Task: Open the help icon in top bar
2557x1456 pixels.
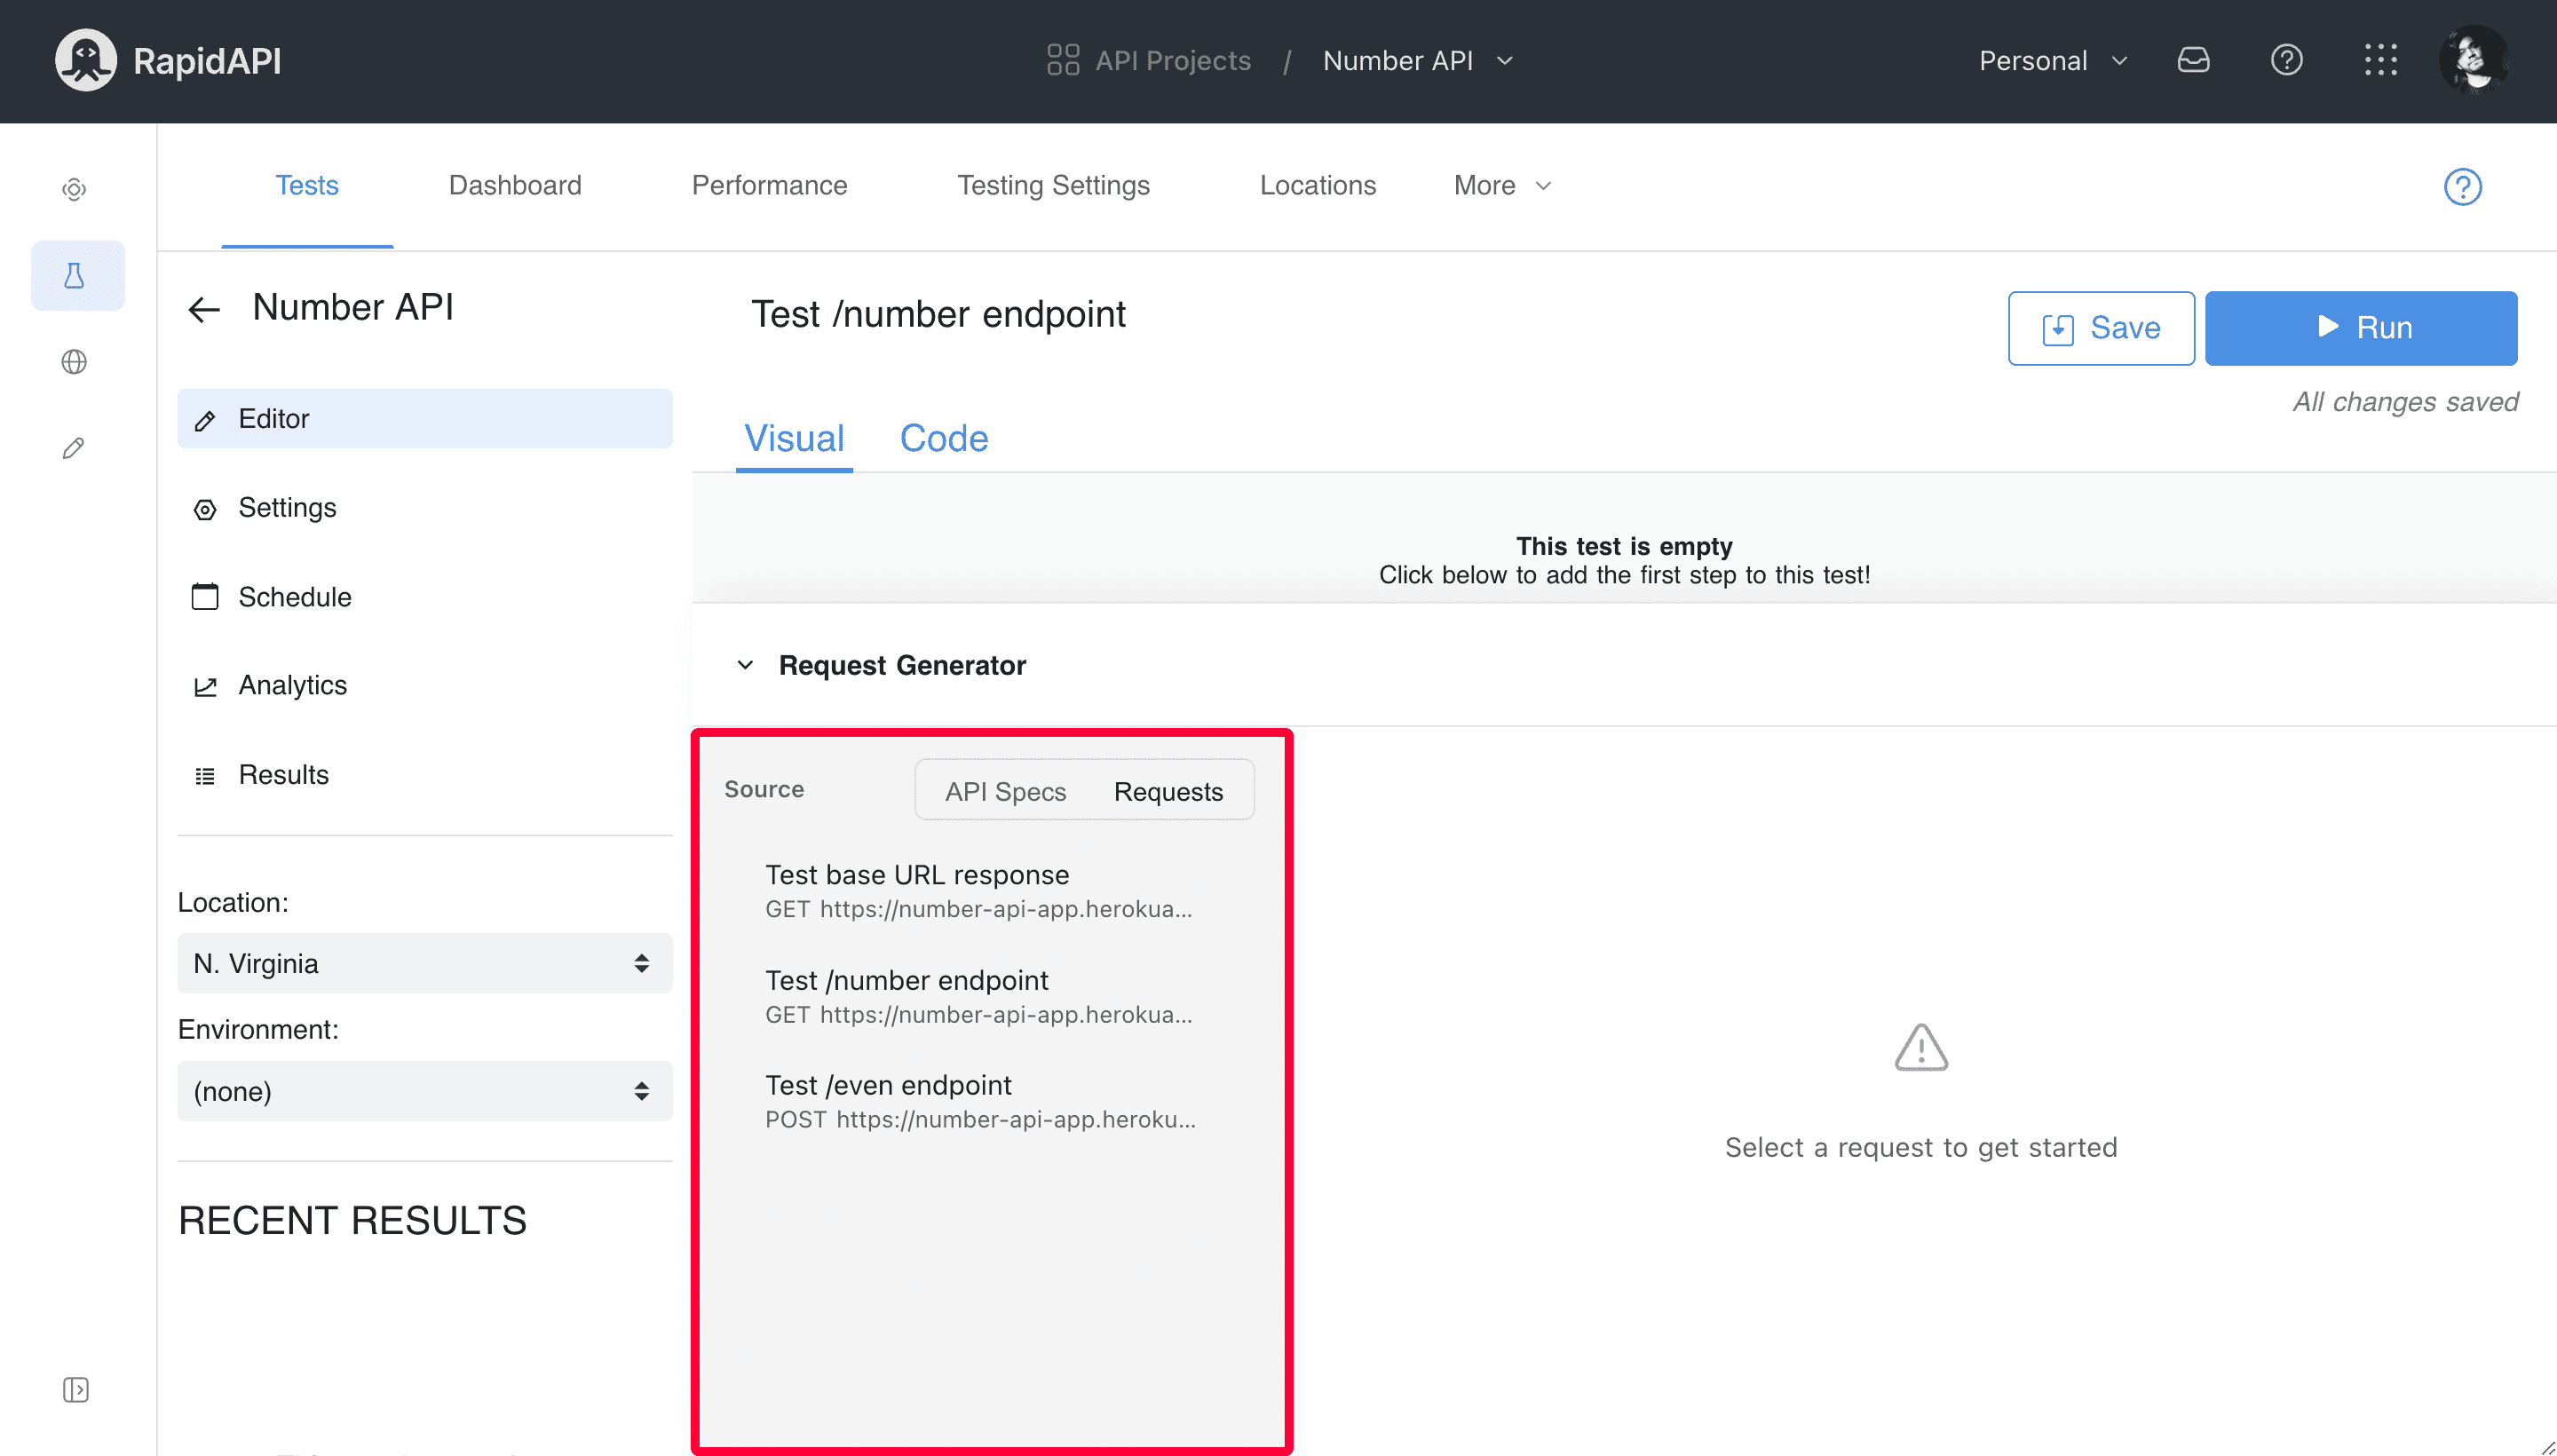Action: pos(2286,61)
